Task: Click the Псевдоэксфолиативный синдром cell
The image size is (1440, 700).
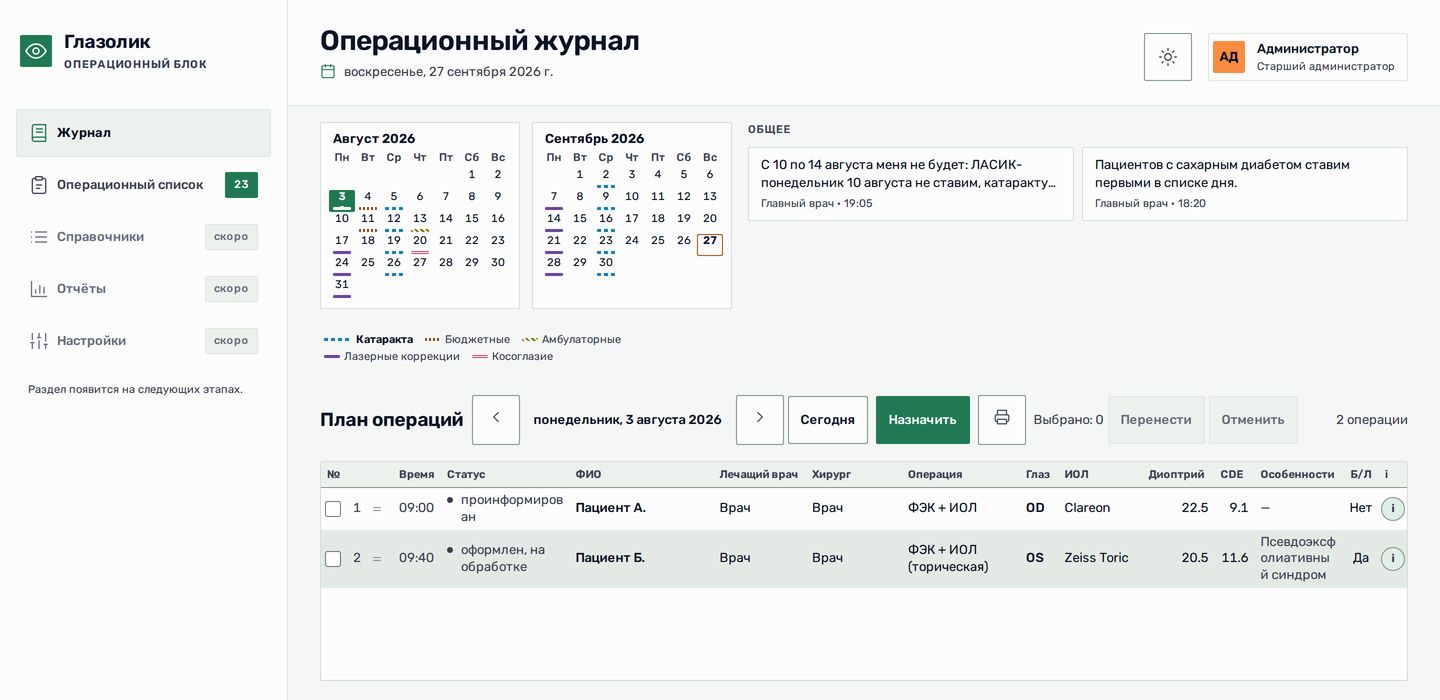Action: click(1298, 559)
